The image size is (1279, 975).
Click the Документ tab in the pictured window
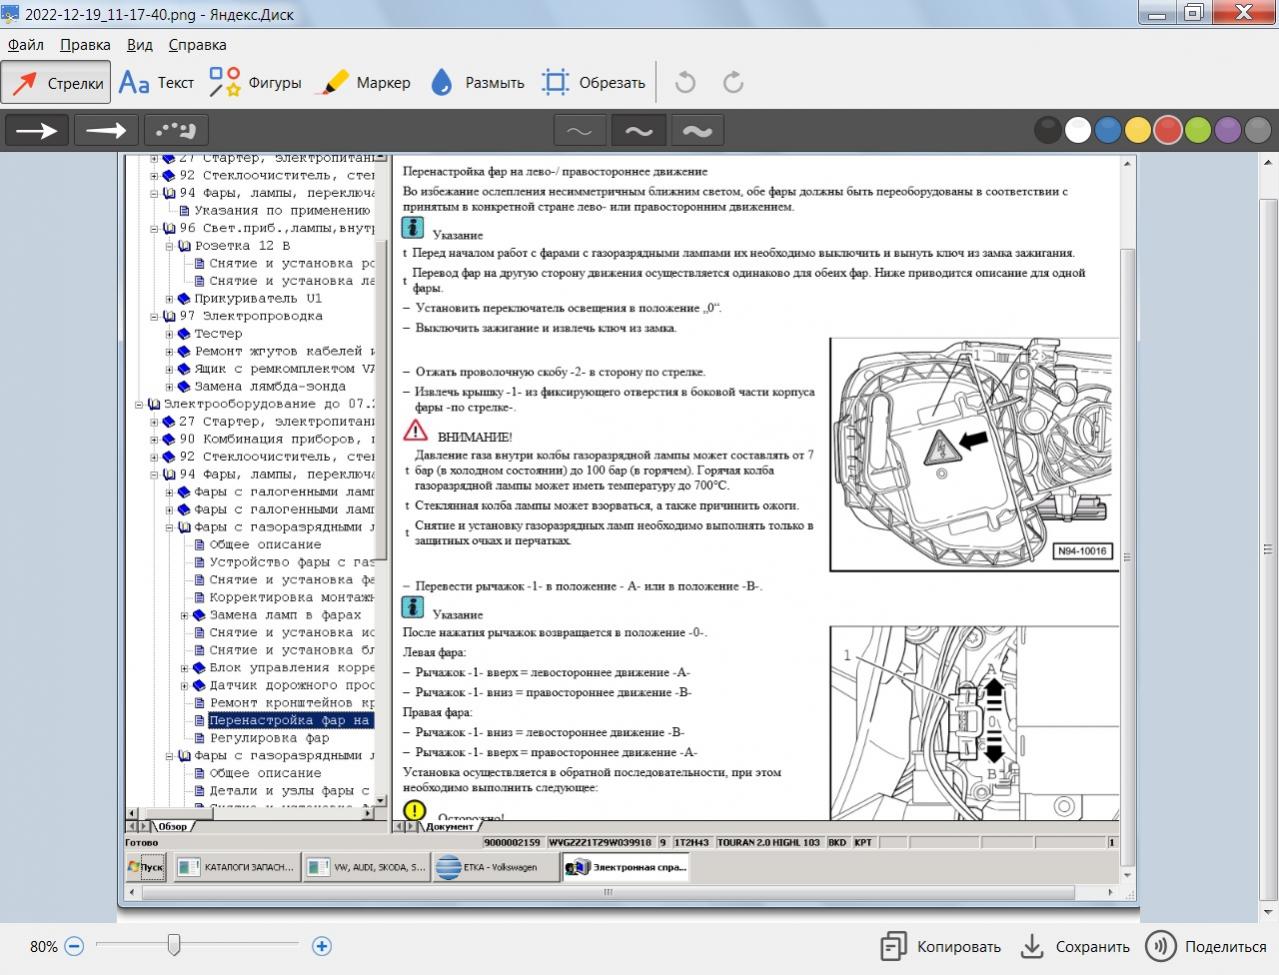[449, 826]
